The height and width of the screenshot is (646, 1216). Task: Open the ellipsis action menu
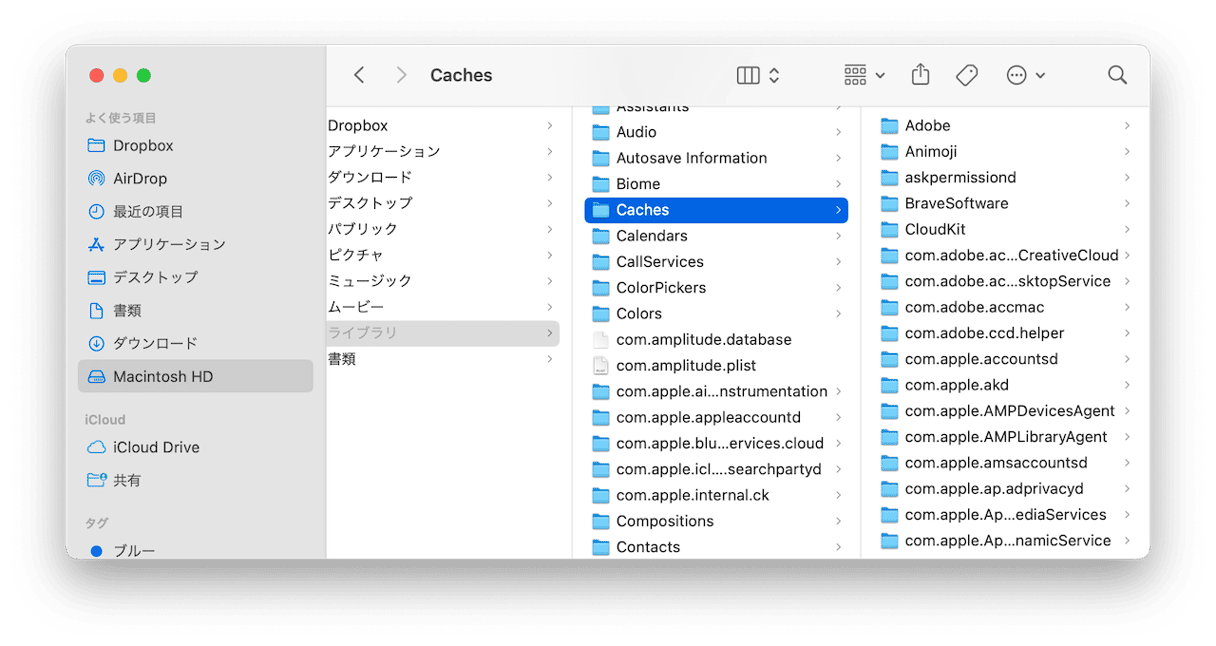[x=1025, y=75]
